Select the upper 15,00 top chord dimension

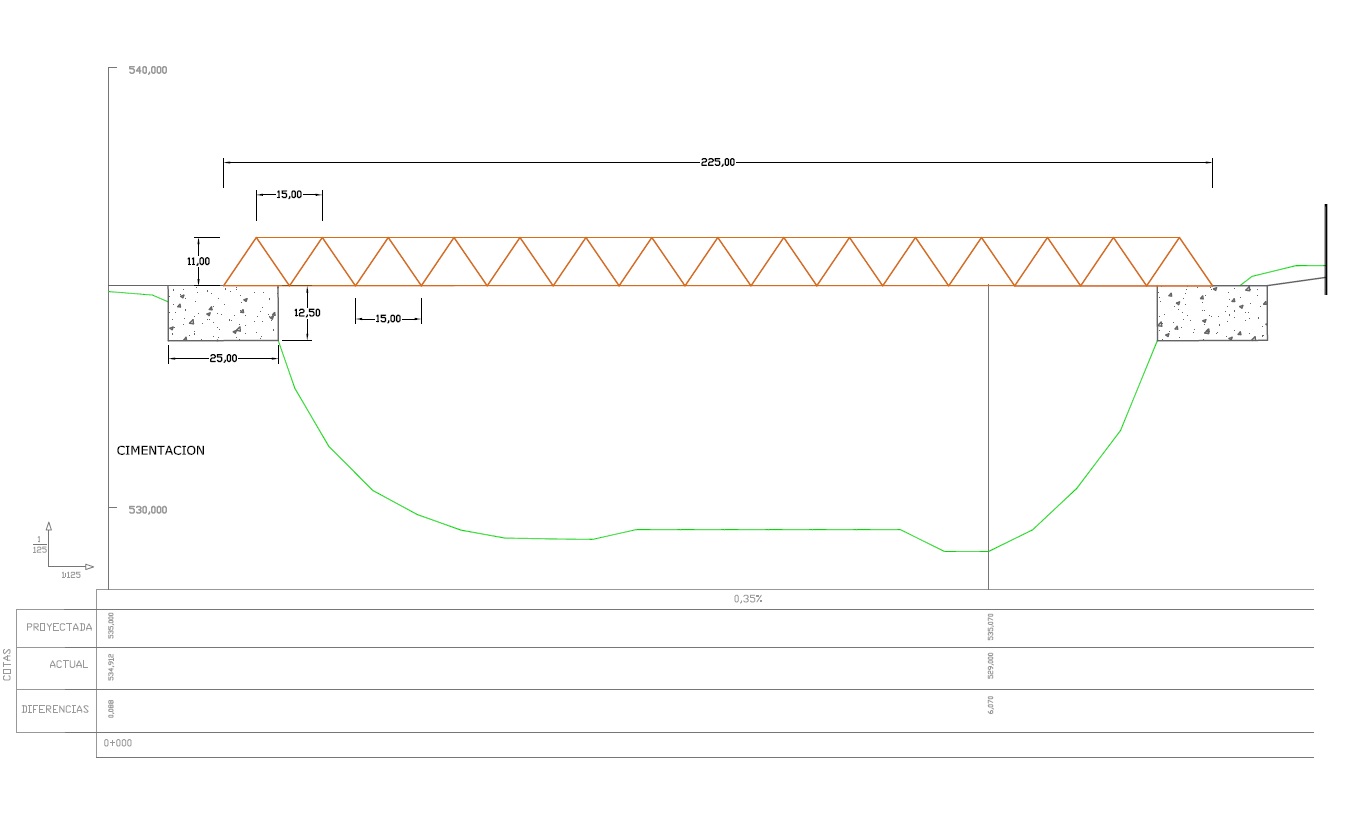pos(289,194)
